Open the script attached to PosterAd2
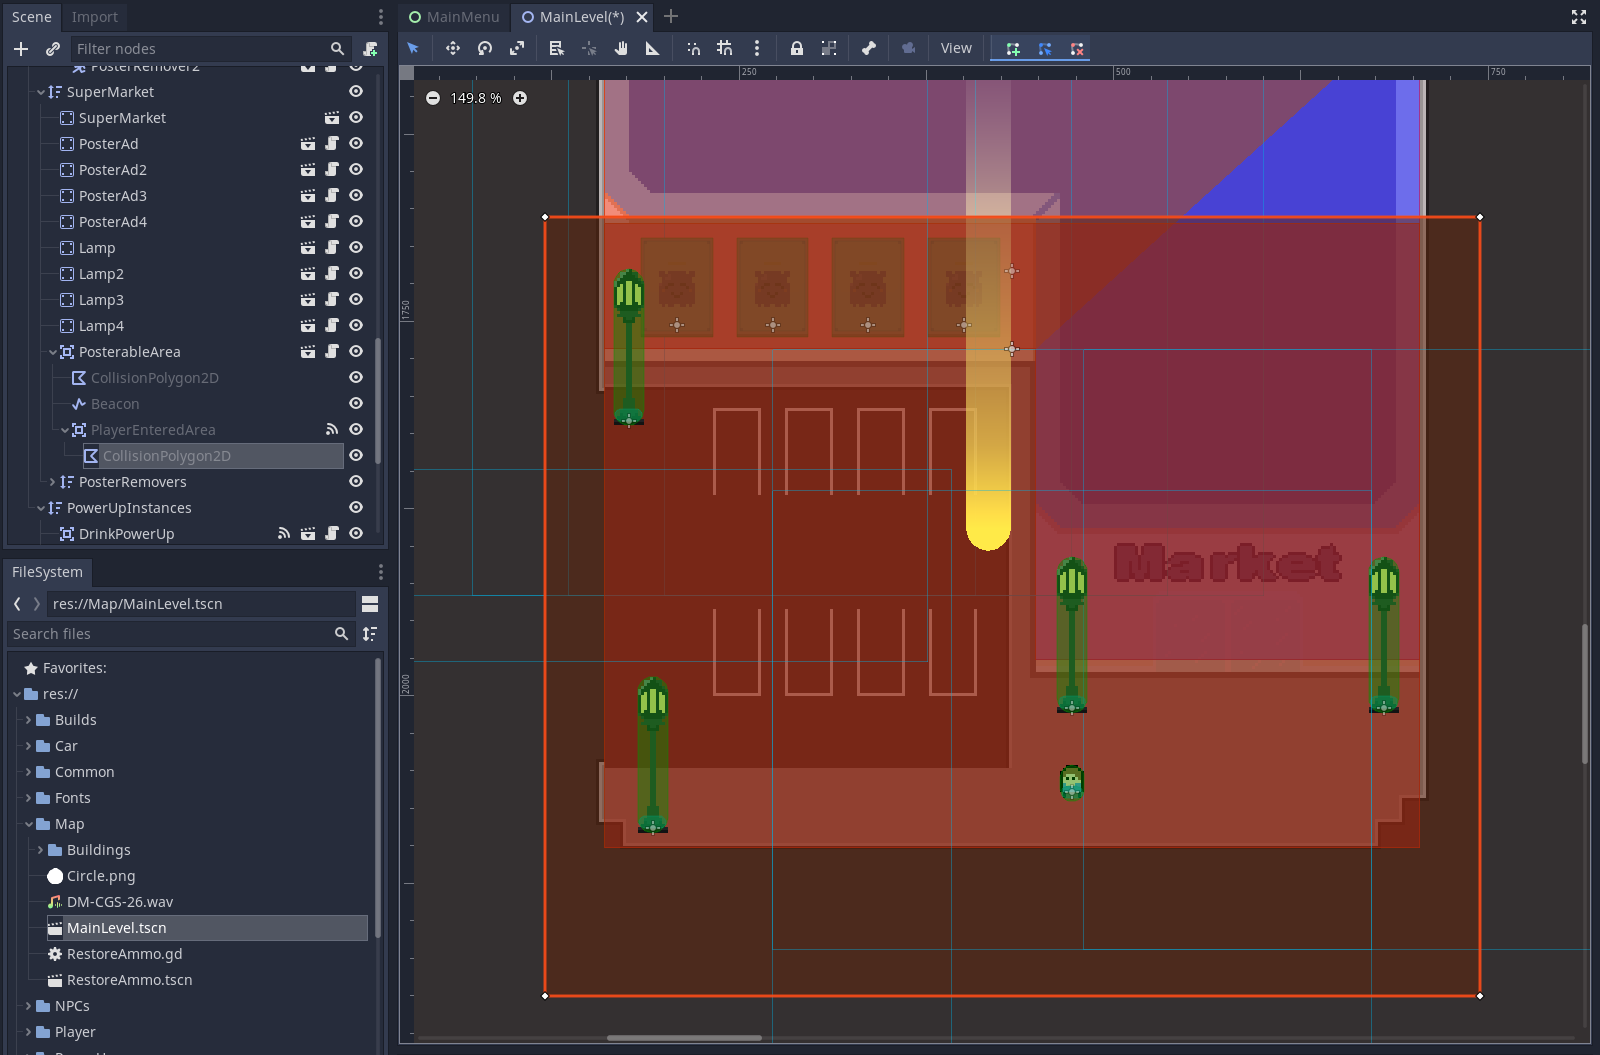The width and height of the screenshot is (1600, 1055). 332,169
